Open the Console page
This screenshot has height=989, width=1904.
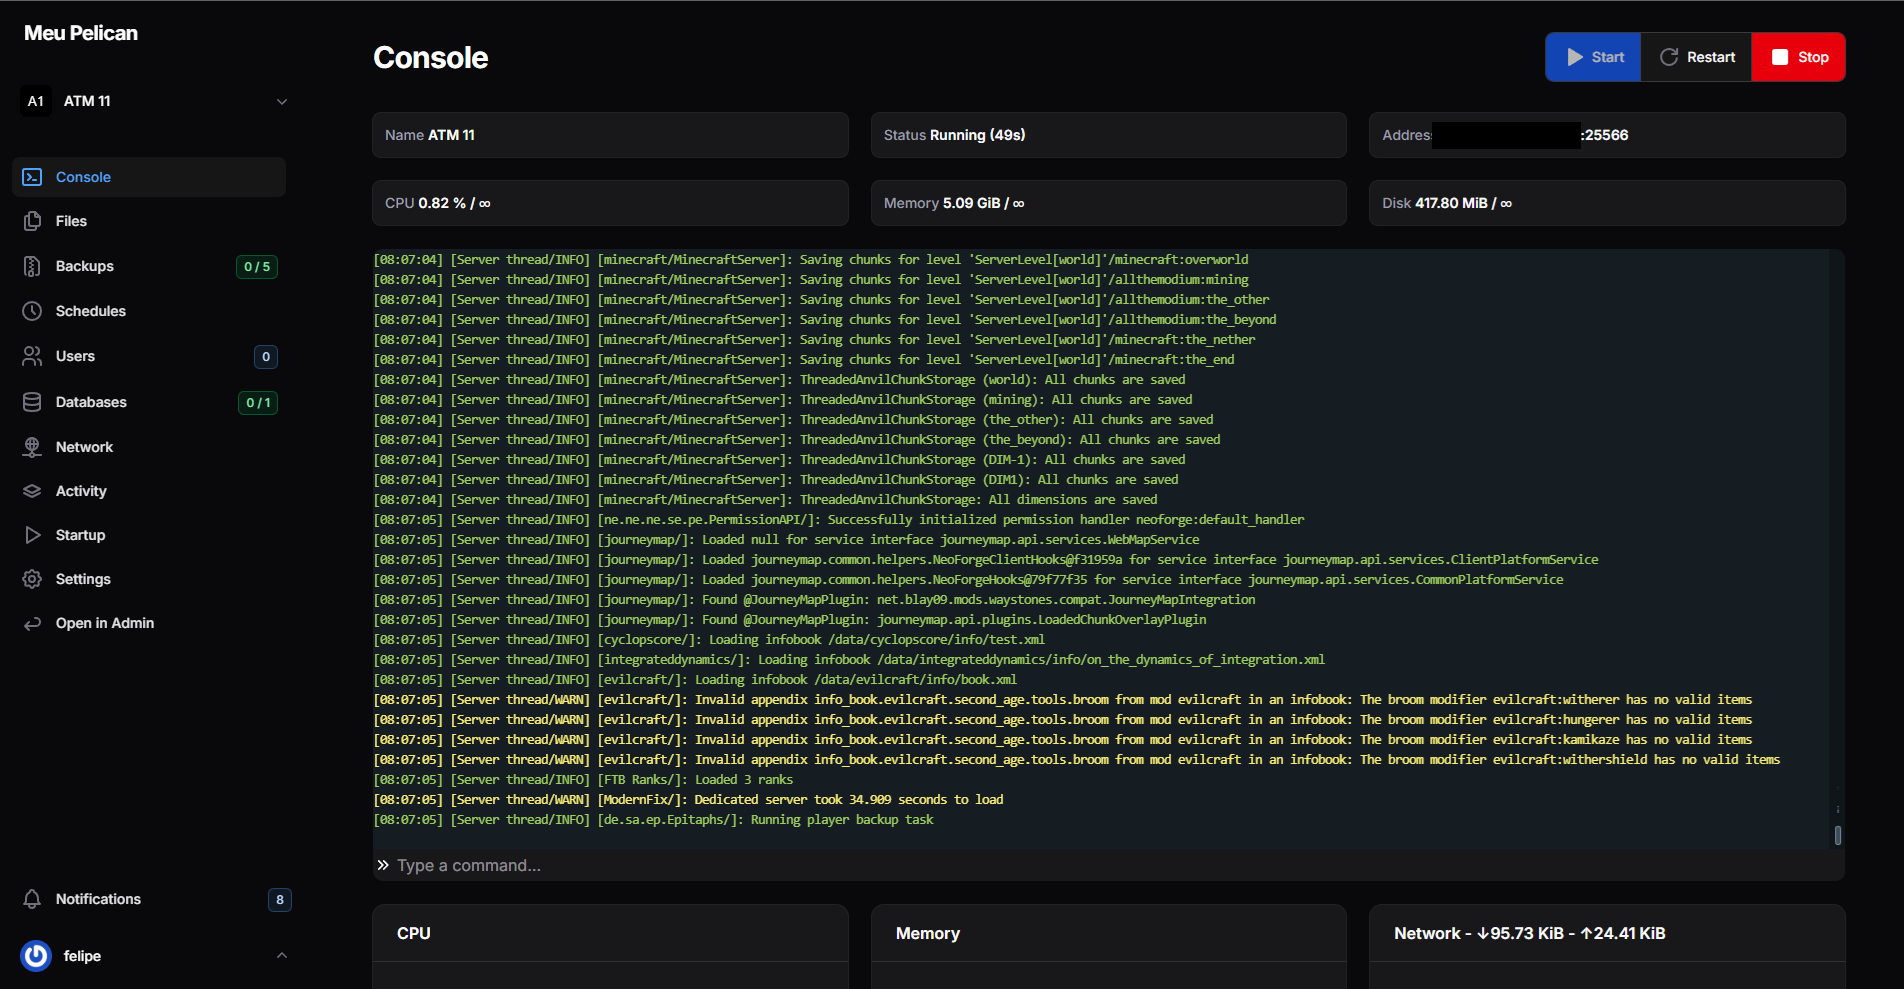click(x=149, y=177)
